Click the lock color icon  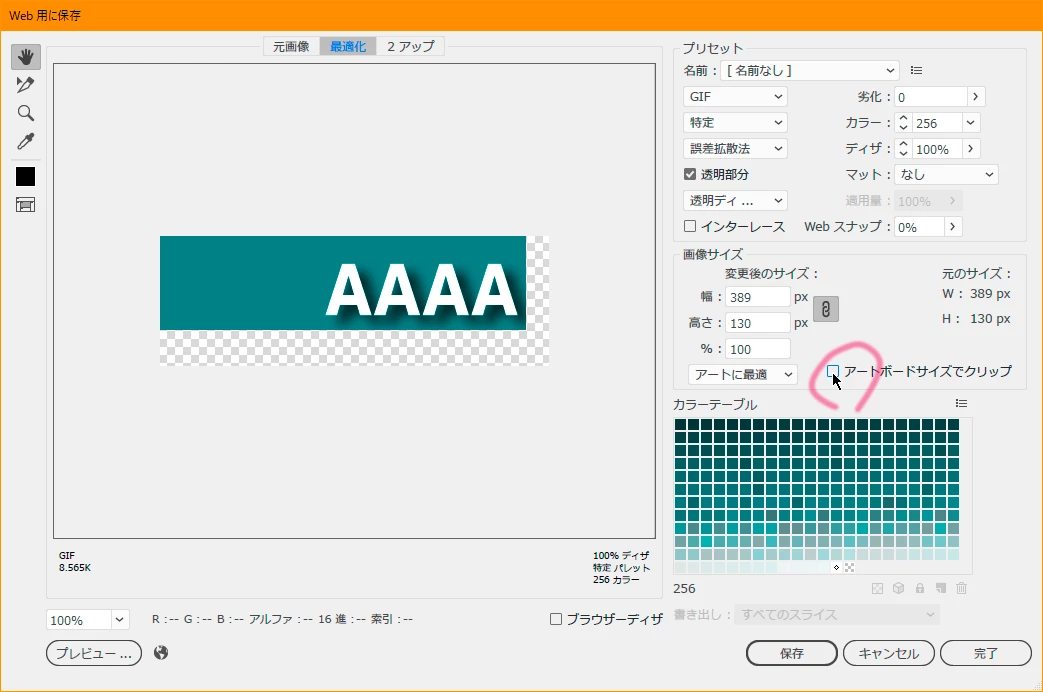click(920, 588)
